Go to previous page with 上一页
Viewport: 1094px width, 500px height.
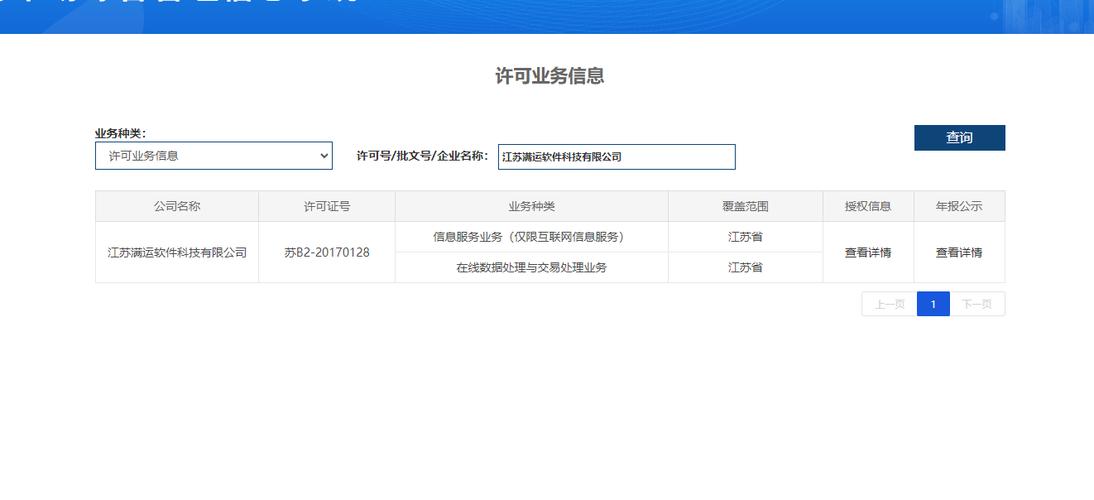tap(889, 304)
